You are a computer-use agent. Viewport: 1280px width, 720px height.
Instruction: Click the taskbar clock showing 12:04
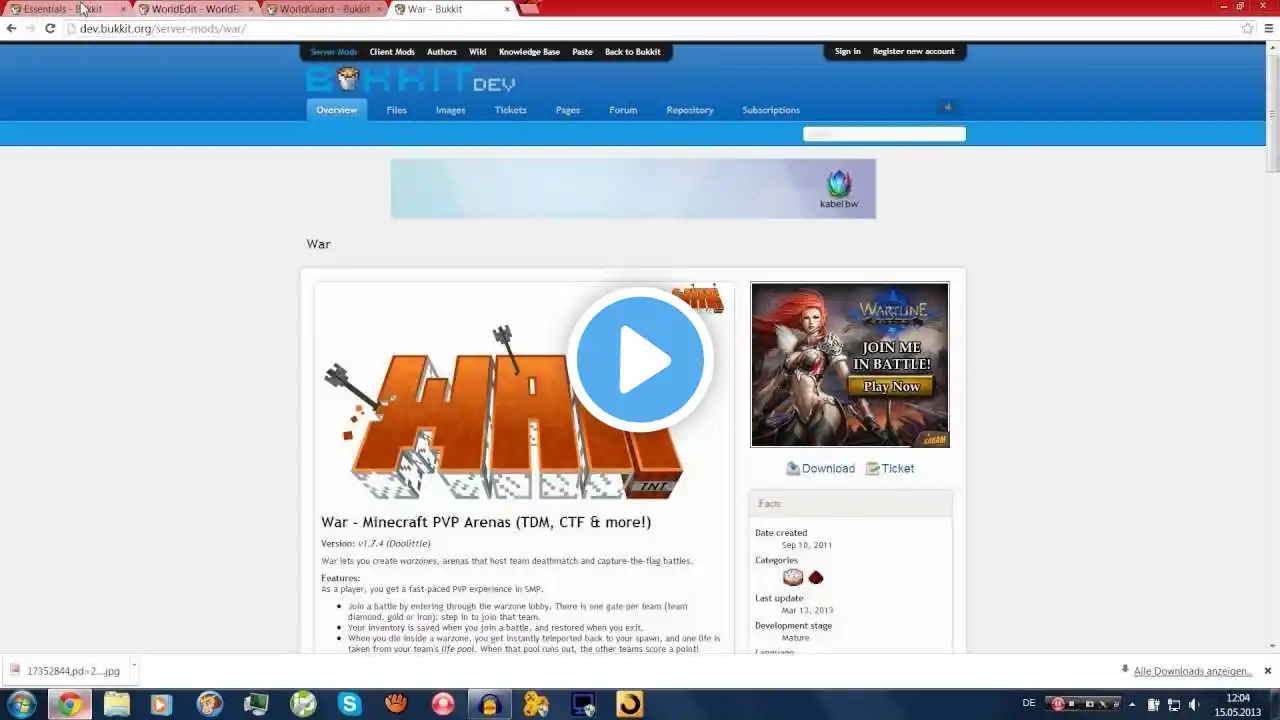coord(1238,704)
